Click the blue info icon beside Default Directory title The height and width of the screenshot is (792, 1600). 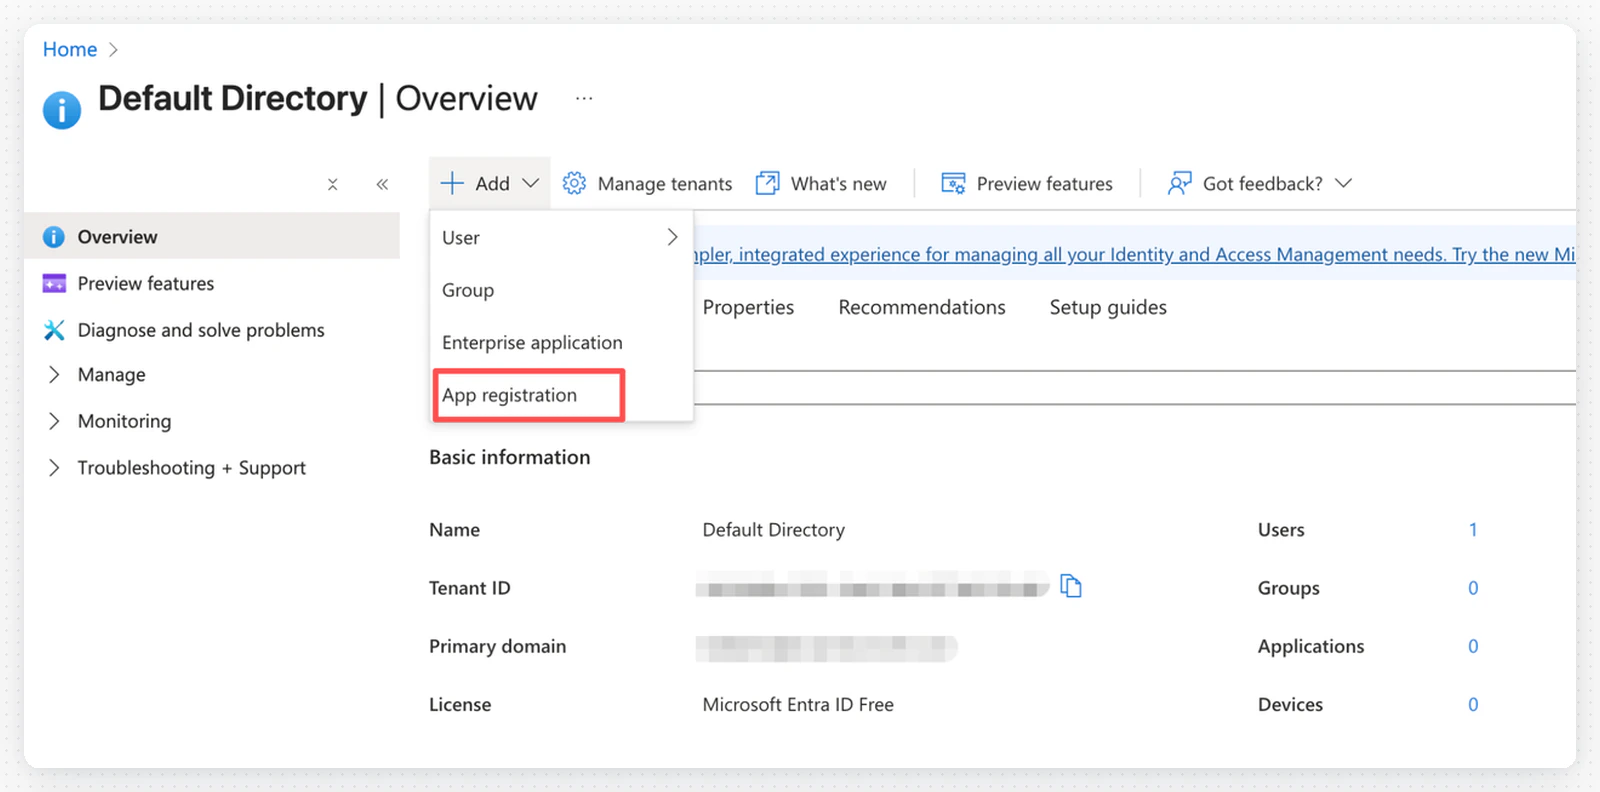[62, 110]
